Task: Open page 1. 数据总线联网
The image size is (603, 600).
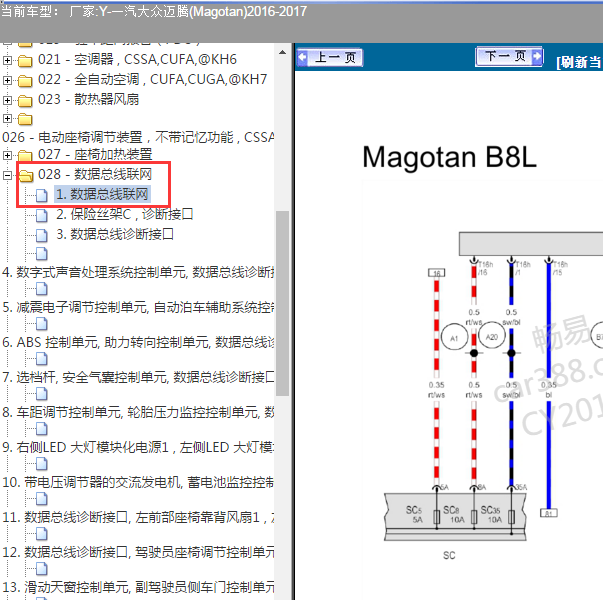Action: point(102,194)
